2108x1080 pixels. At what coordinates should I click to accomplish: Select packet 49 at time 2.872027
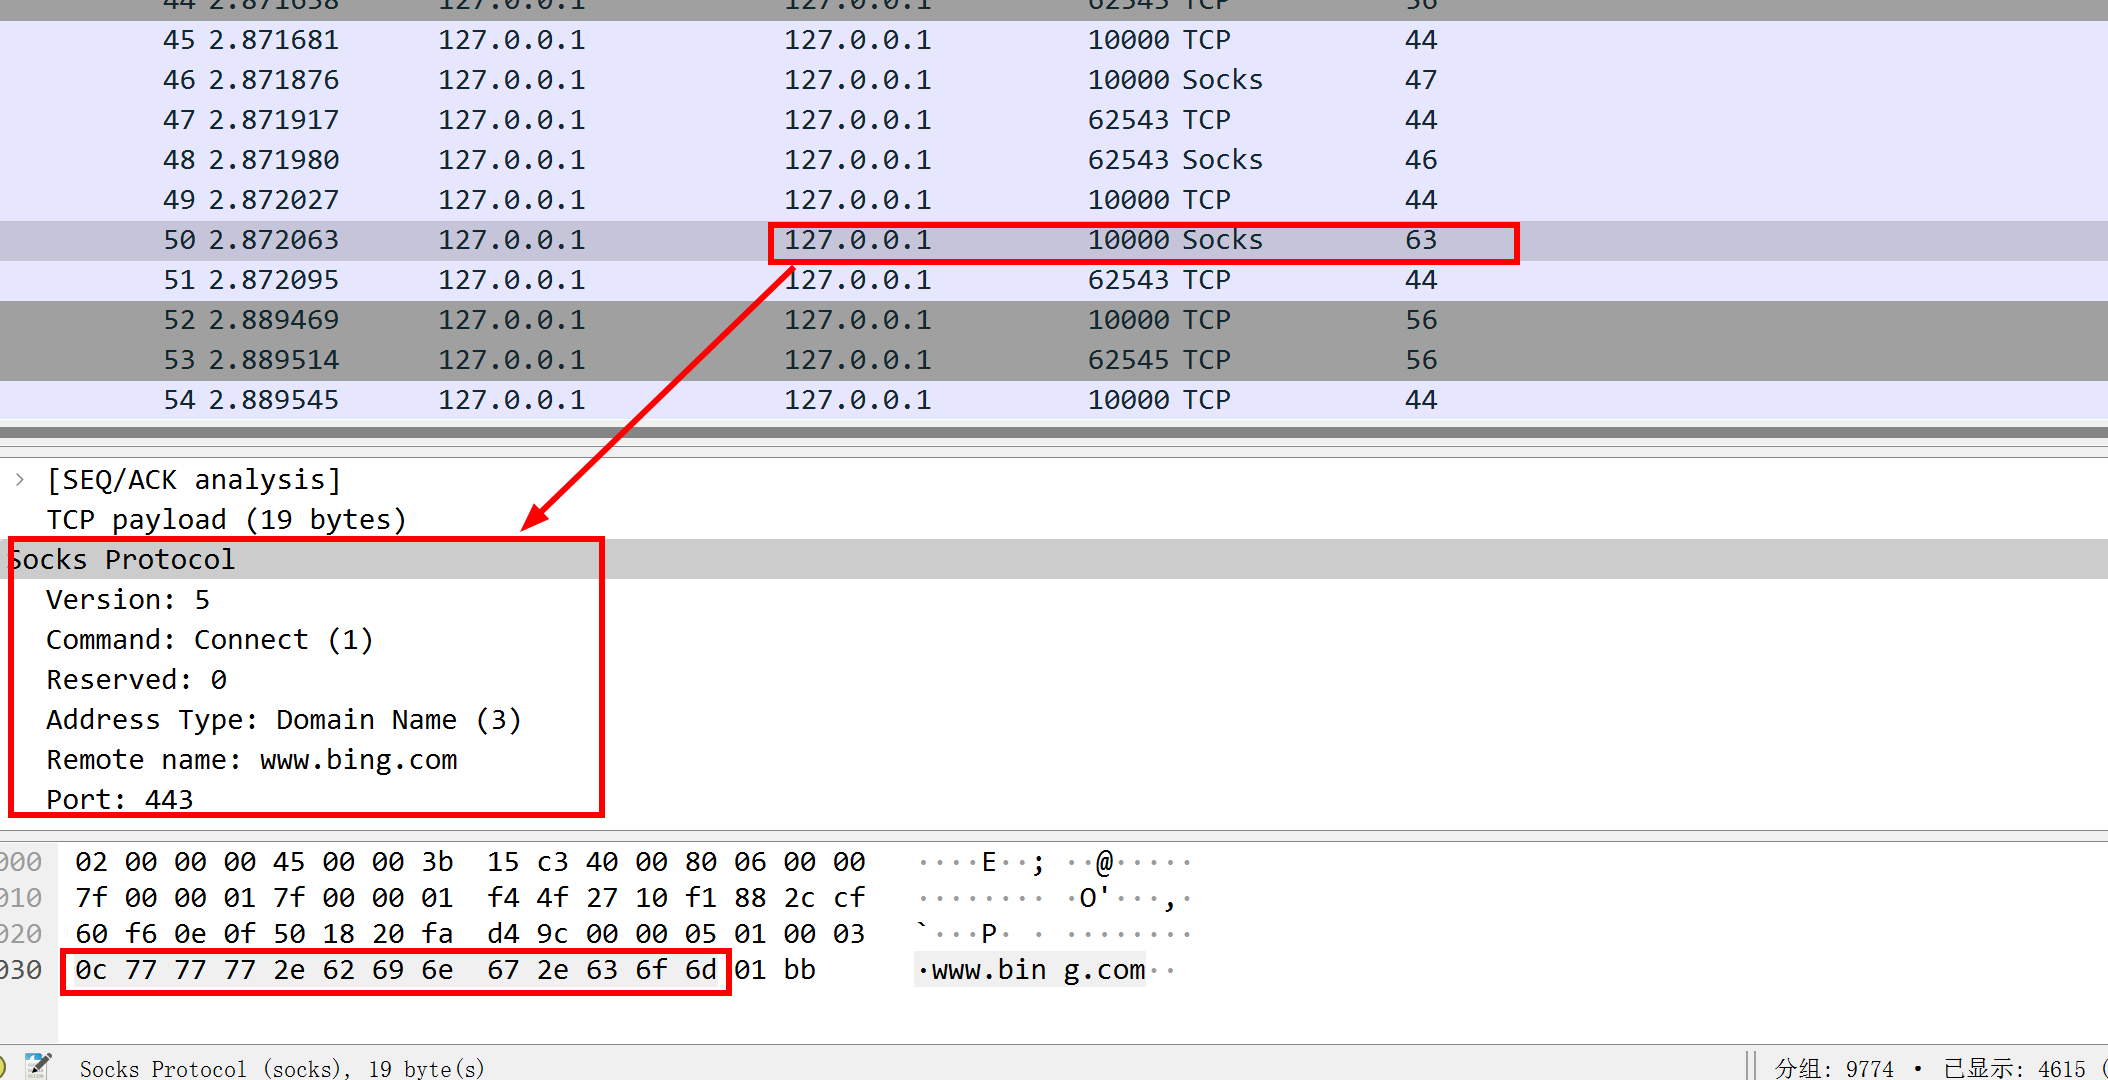tap(1054, 201)
